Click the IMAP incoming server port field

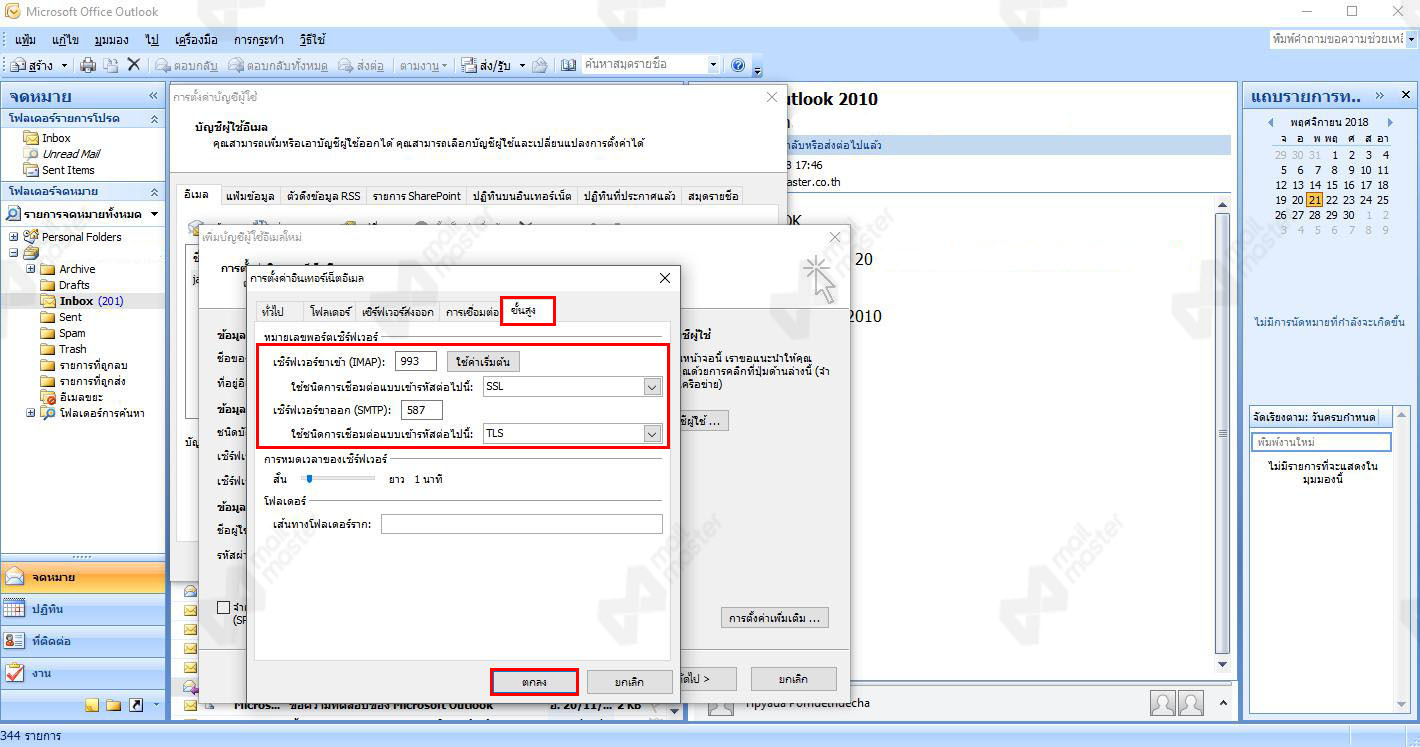click(415, 362)
